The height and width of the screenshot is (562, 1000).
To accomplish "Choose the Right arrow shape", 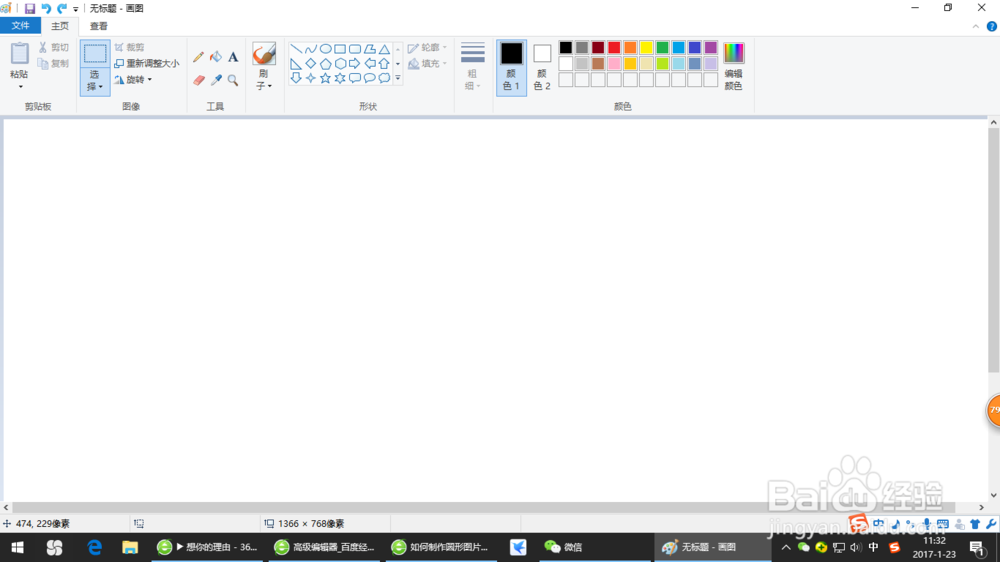I will point(355,64).
